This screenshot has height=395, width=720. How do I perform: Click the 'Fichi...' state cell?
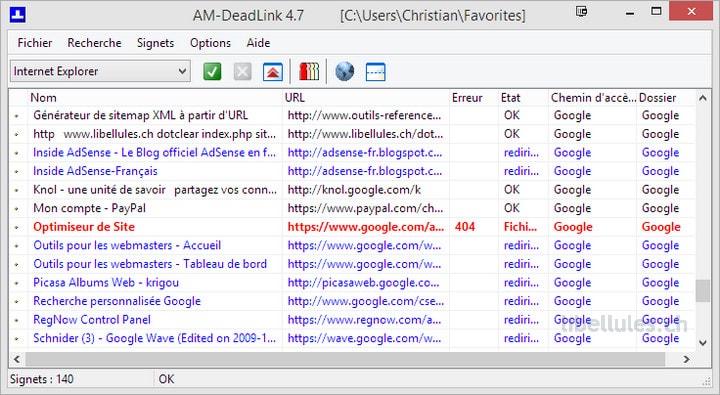520,227
